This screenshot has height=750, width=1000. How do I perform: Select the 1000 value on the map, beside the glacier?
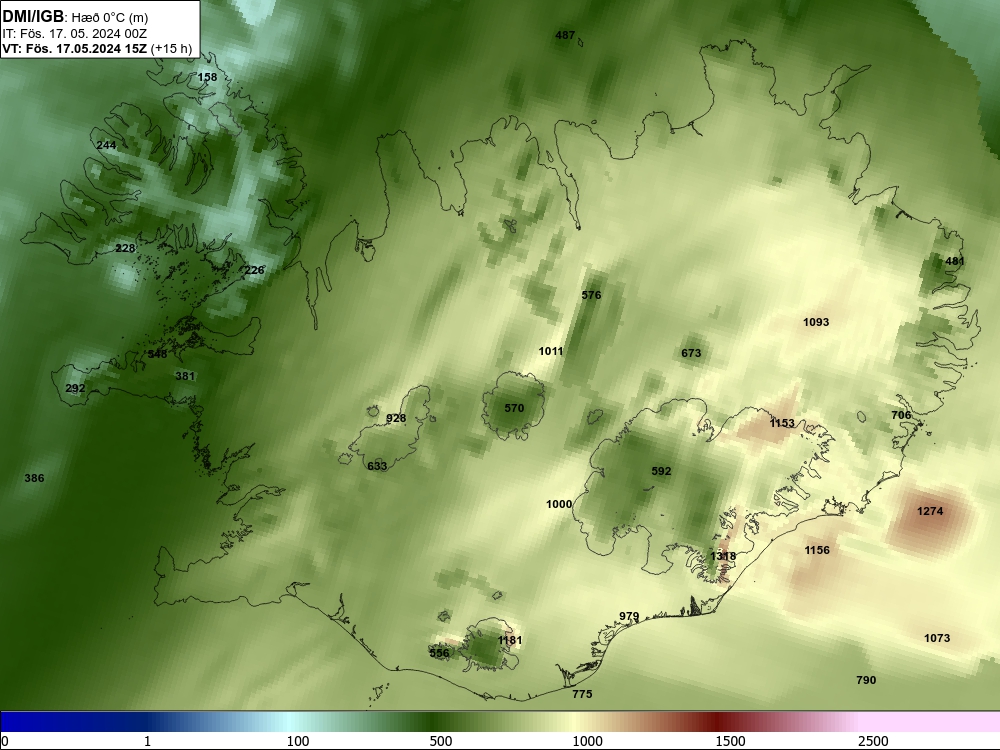559,504
